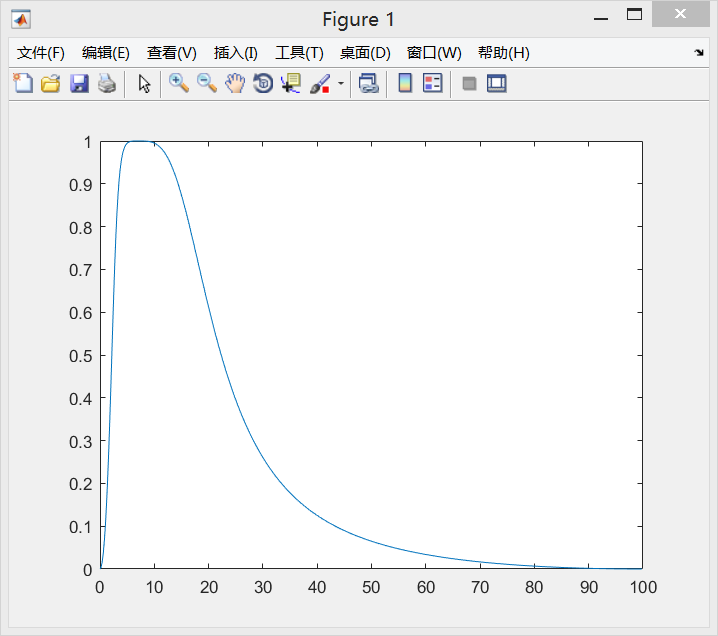Click the MATLAB logo in title bar
Image resolution: width=718 pixels, height=636 pixels.
tap(21, 20)
